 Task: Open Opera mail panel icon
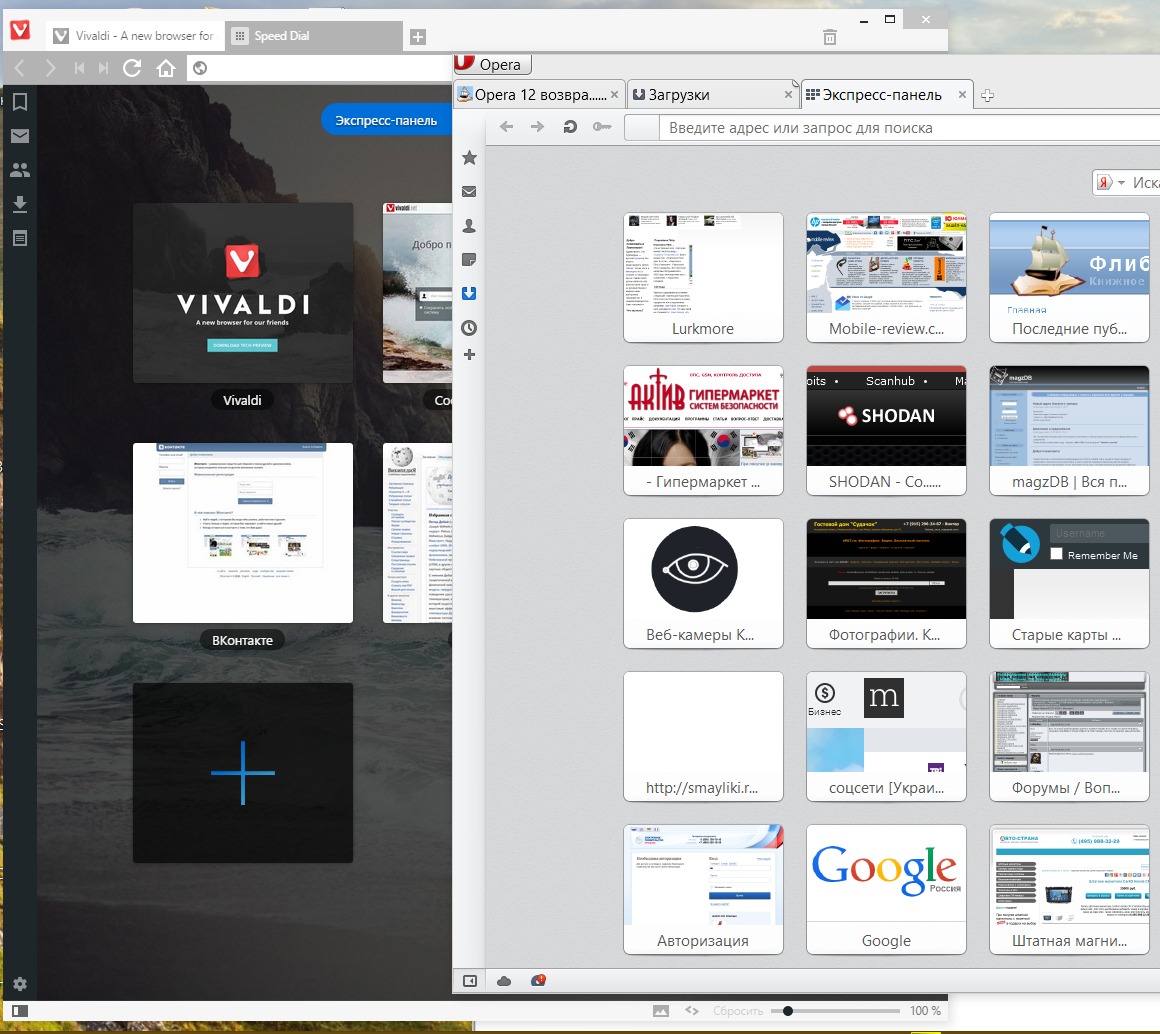pos(469,192)
